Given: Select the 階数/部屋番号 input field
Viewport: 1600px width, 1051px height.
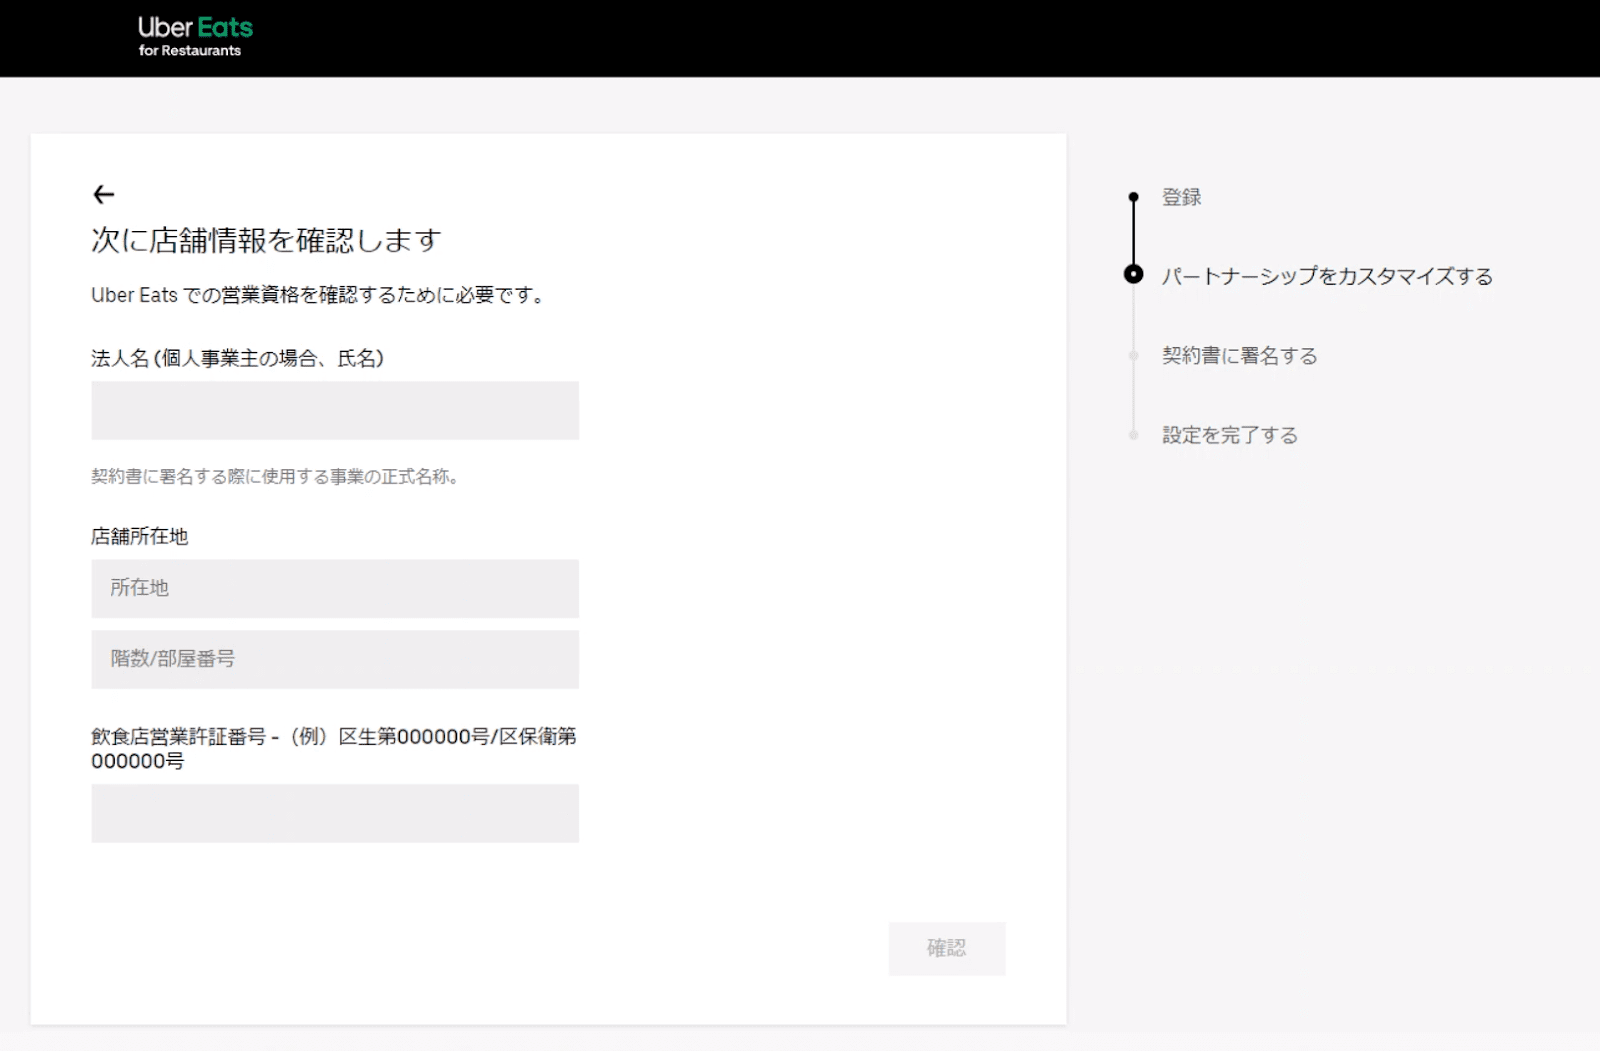Looking at the screenshot, I should (x=335, y=659).
